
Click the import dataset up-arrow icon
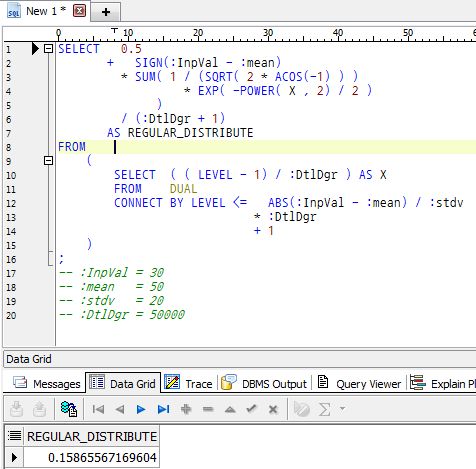pos(39,409)
